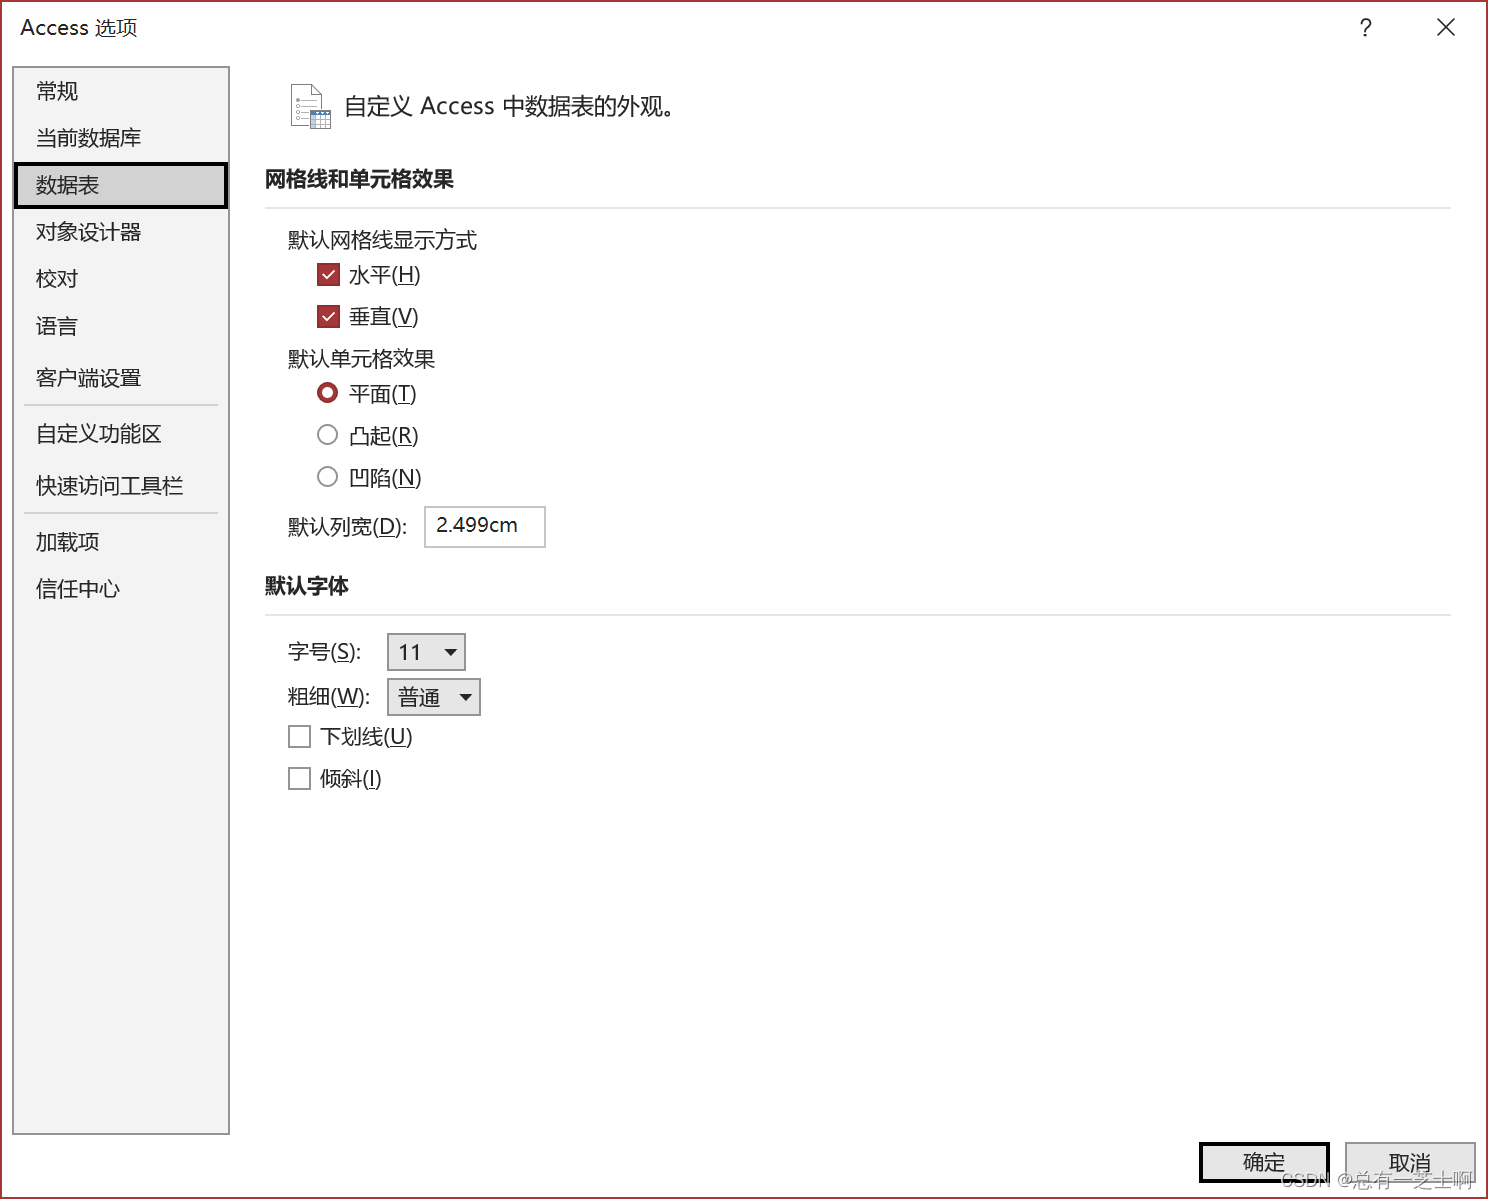This screenshot has width=1488, height=1199.
Task: Open 客户端设置 category
Action: click(x=121, y=378)
